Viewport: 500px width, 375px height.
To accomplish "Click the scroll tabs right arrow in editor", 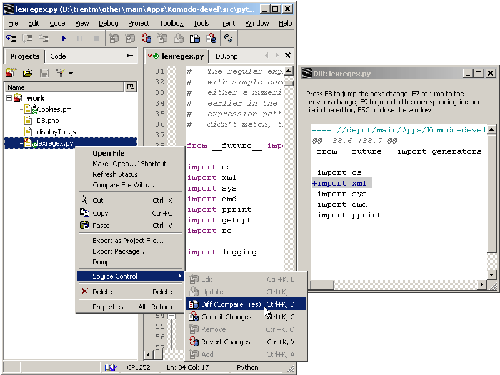I will (277, 55).
